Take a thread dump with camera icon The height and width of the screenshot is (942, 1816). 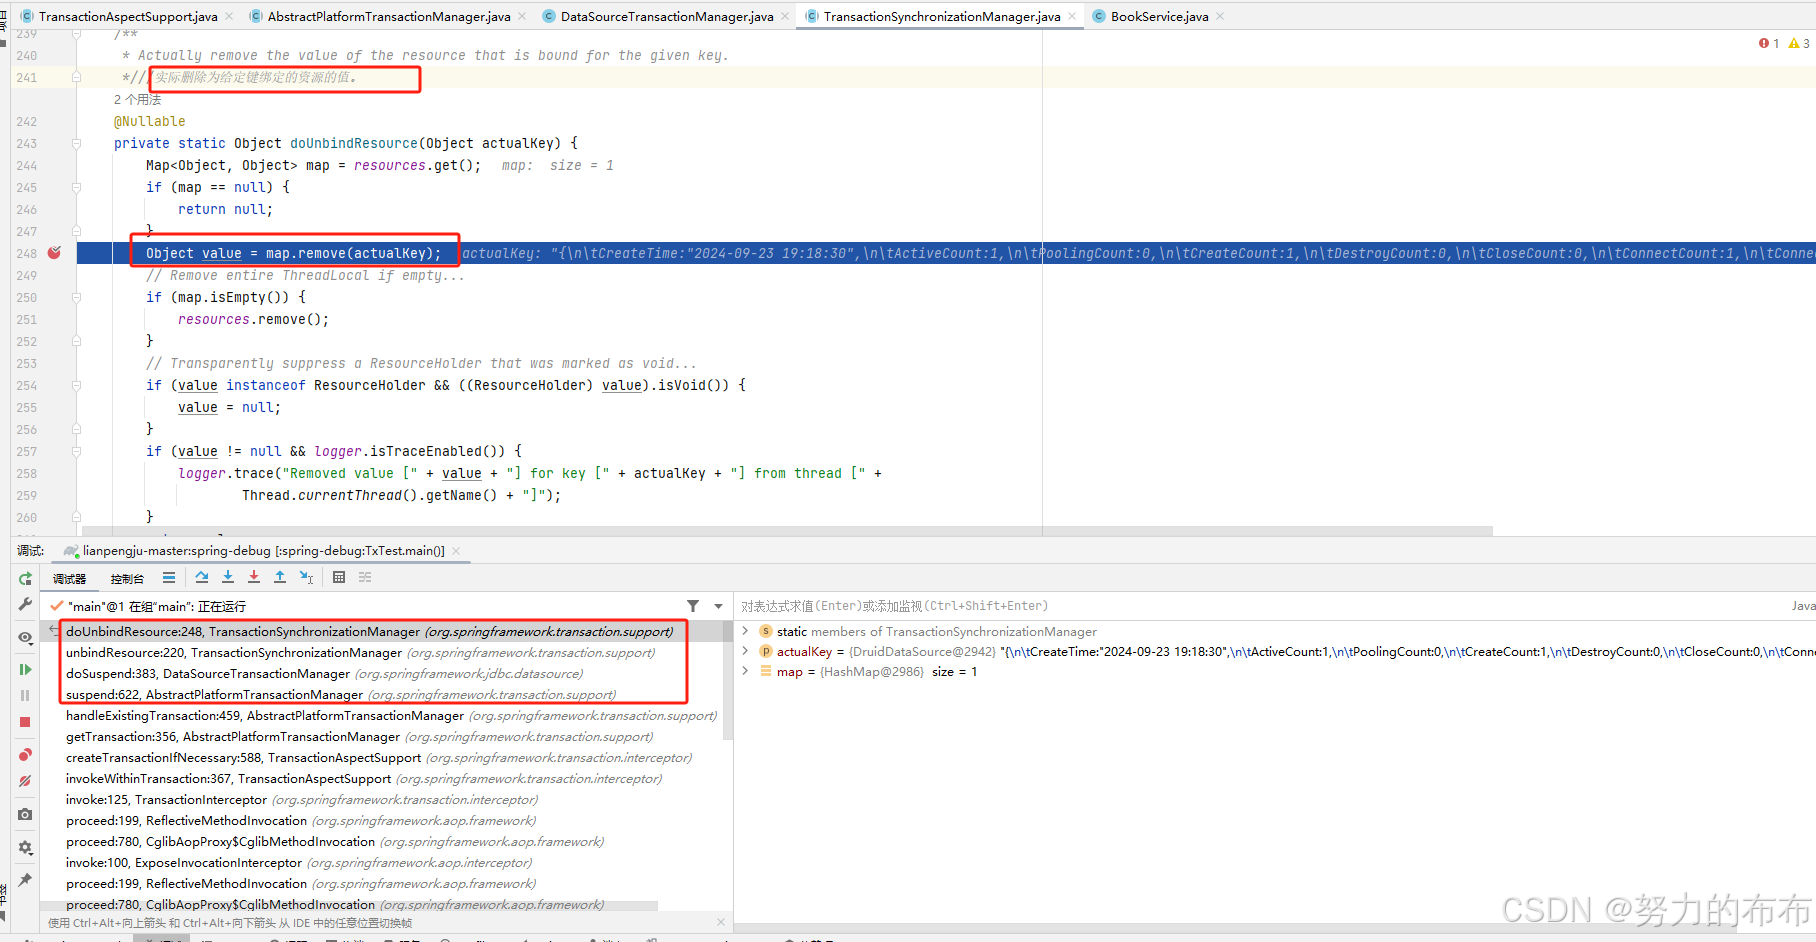click(x=25, y=815)
